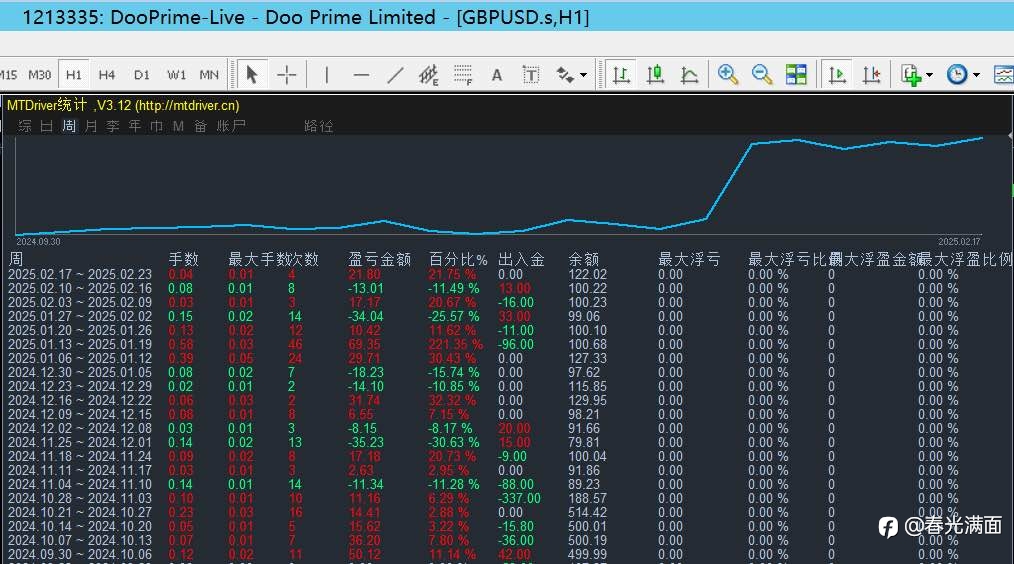
Task: Click the 最大浮亏 column header
Action: pos(689,259)
